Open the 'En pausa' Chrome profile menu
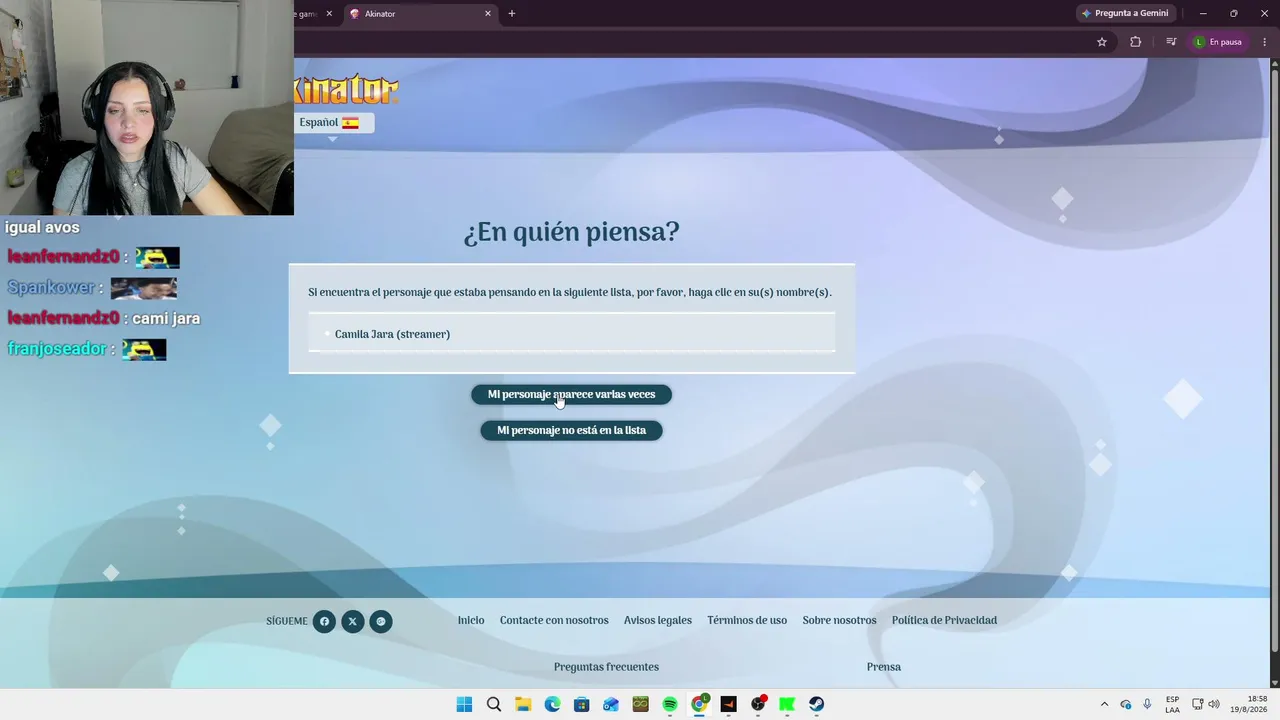This screenshot has height=720, width=1280. 1218,42
